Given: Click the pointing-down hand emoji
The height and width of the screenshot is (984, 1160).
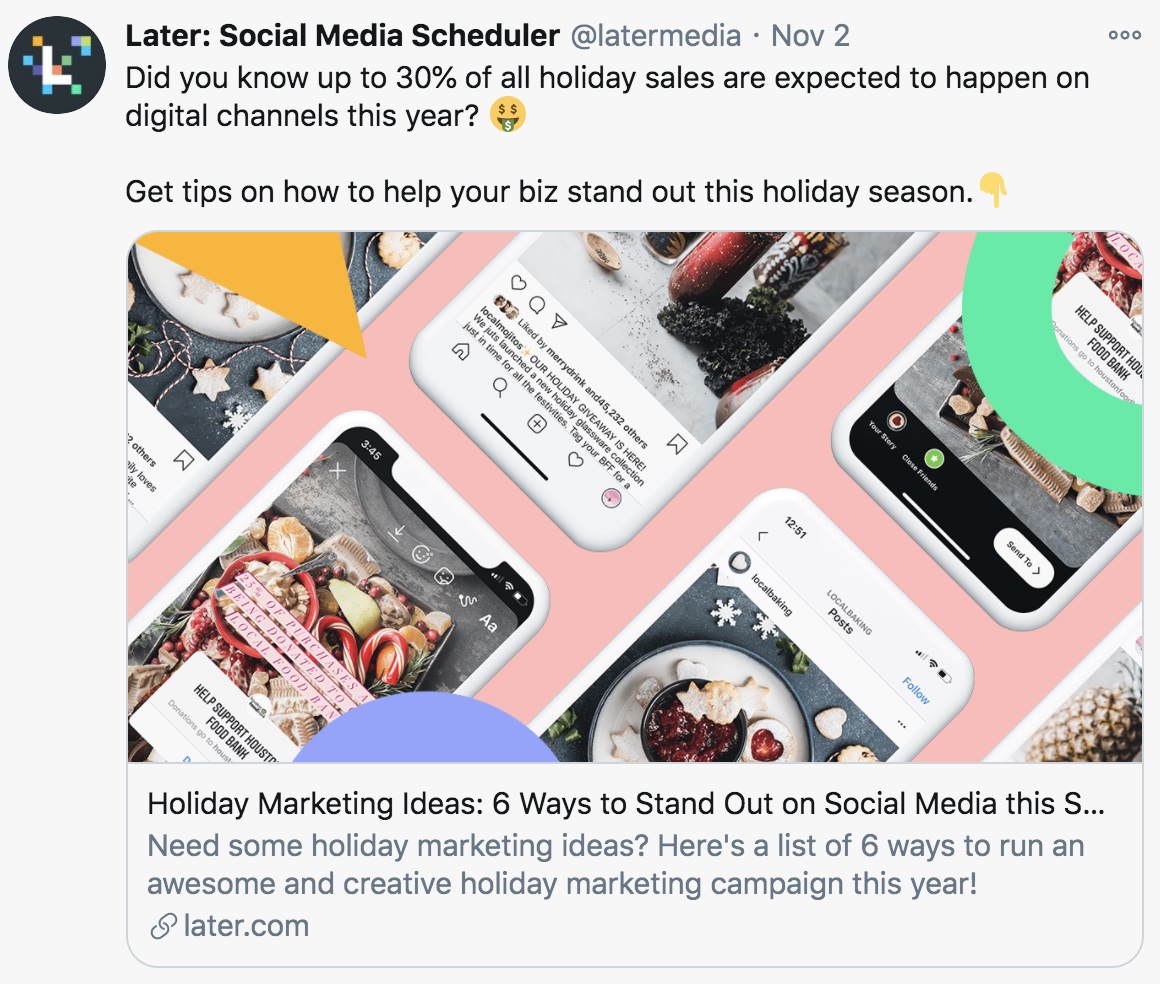Looking at the screenshot, I should click(x=994, y=191).
